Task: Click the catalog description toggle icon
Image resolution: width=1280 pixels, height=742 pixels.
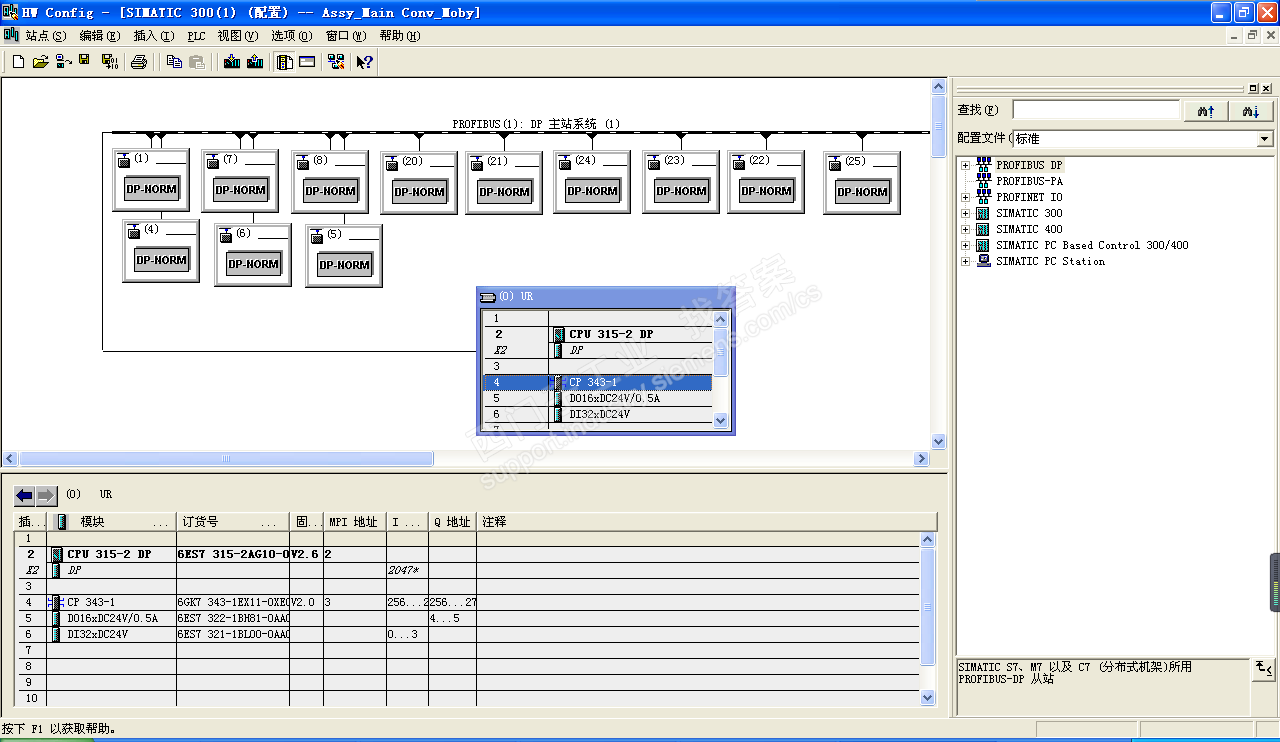Action: tap(1264, 668)
